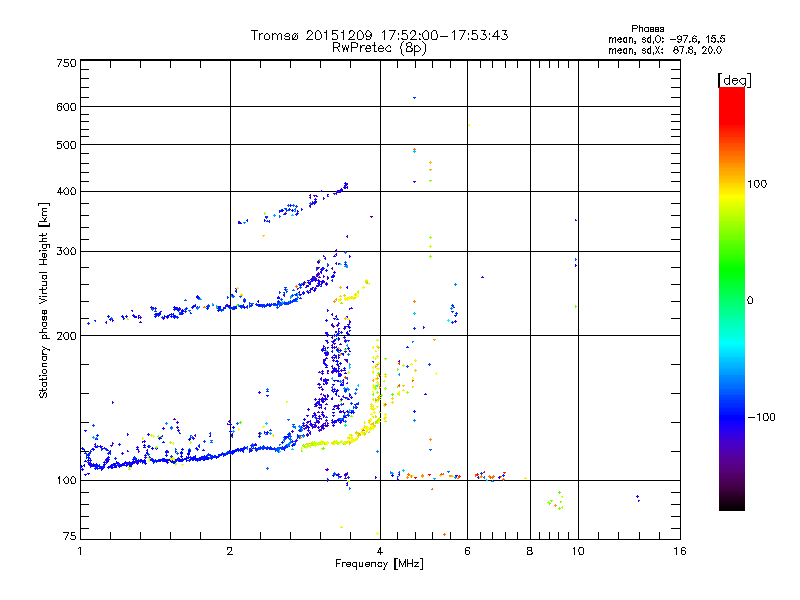Click the '4' frequency axis tick label
This screenshot has height=600, width=800.
[380, 551]
